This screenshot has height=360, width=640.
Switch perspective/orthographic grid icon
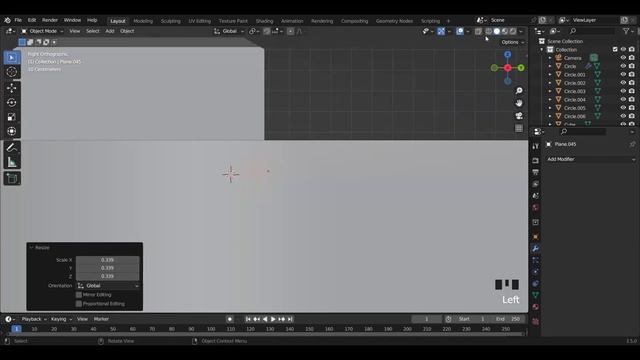(519, 129)
